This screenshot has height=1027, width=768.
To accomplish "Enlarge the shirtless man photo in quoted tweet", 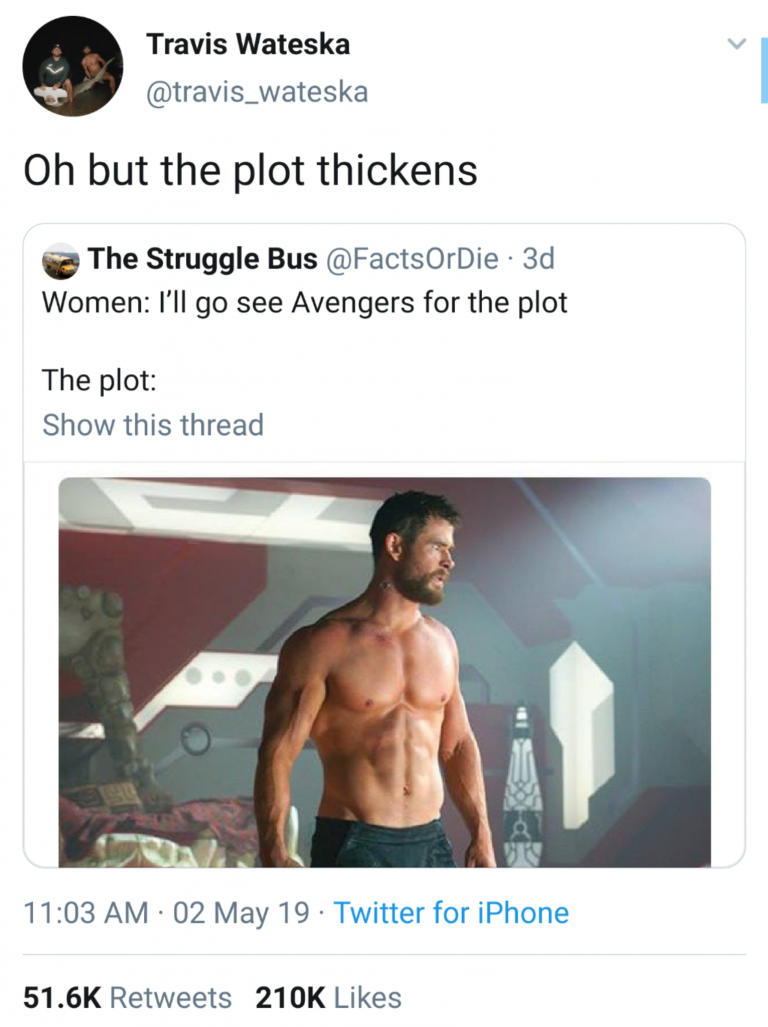I will 384,671.
